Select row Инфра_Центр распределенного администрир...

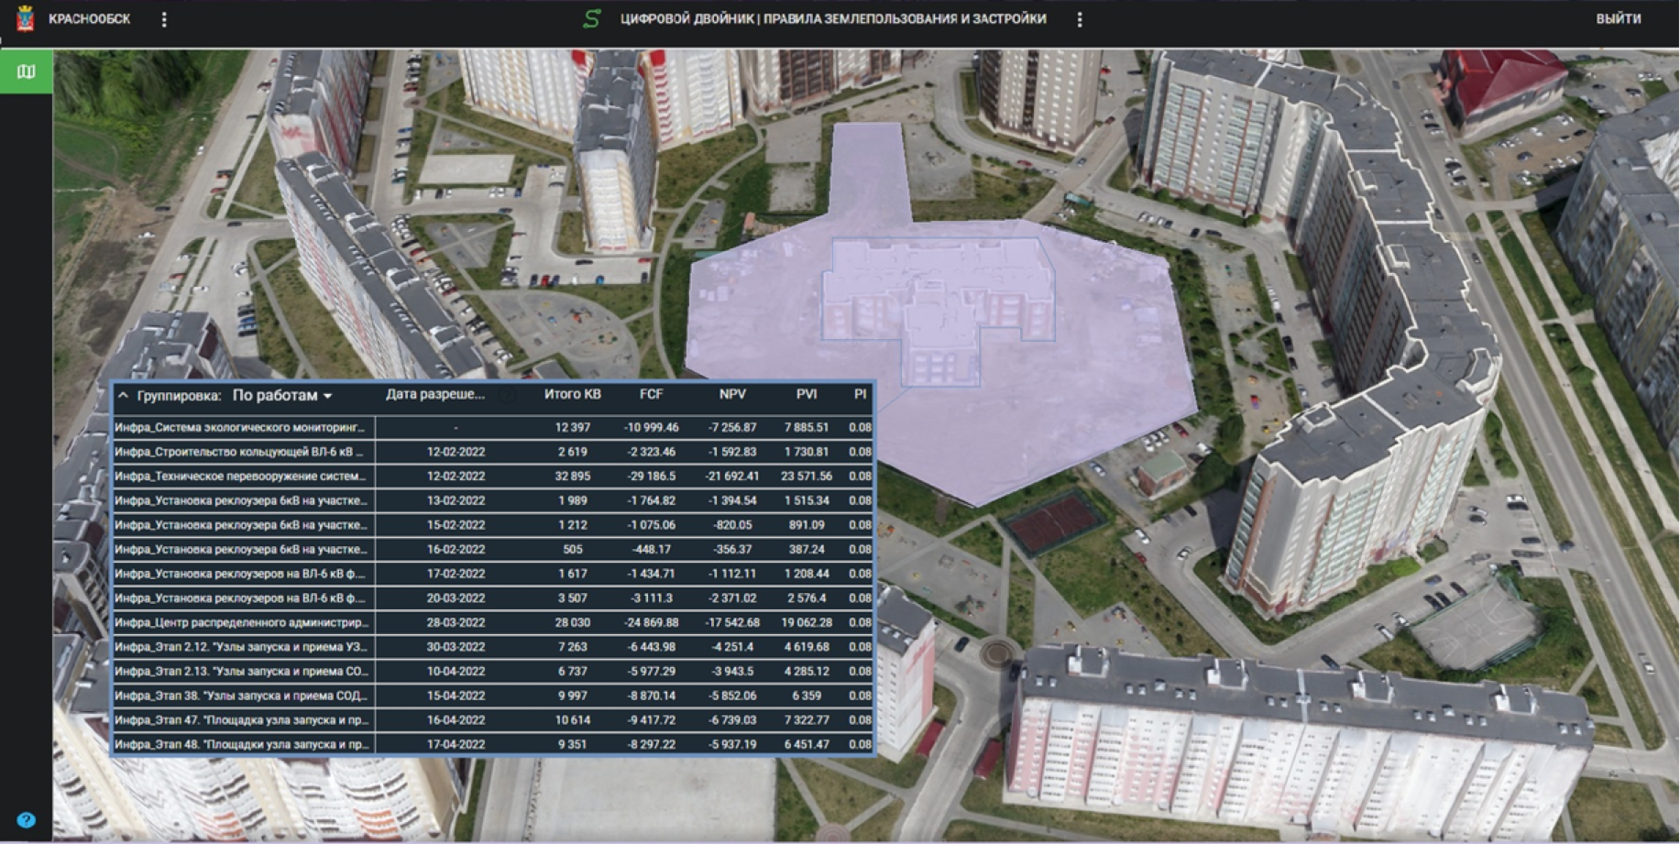493,622
